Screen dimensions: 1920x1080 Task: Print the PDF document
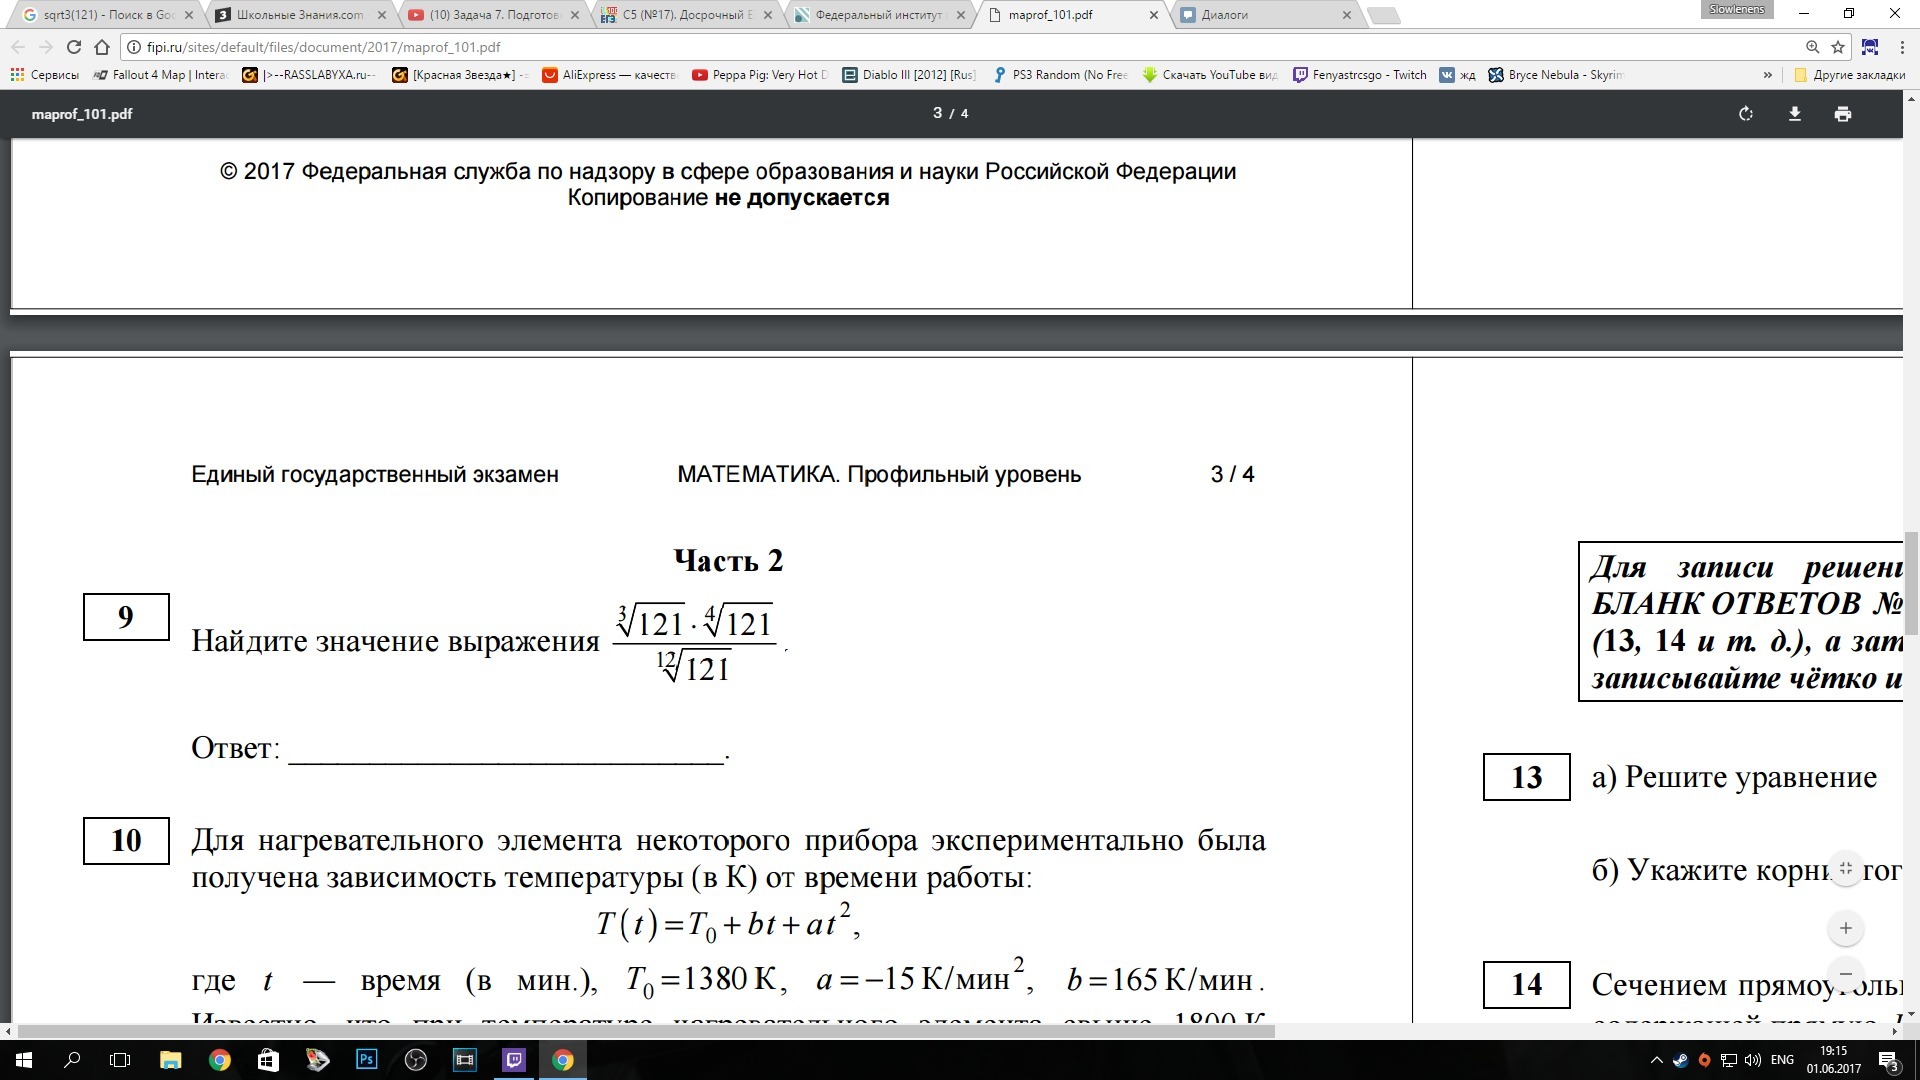click(x=1843, y=114)
